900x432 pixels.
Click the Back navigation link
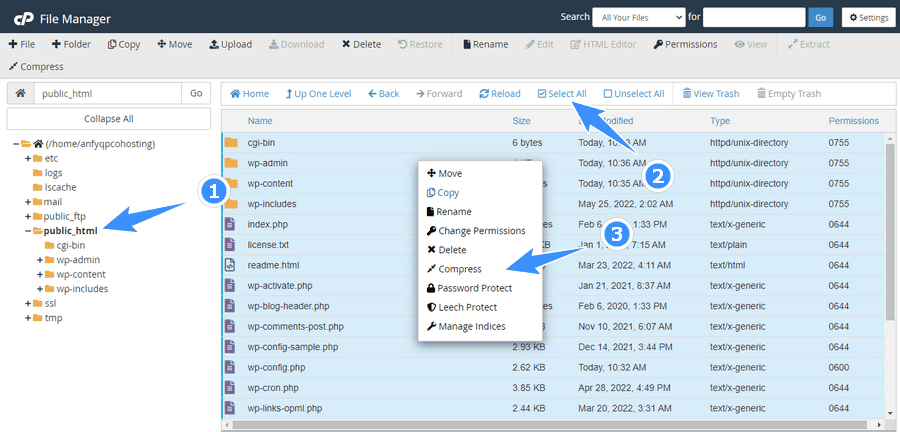click(x=383, y=94)
